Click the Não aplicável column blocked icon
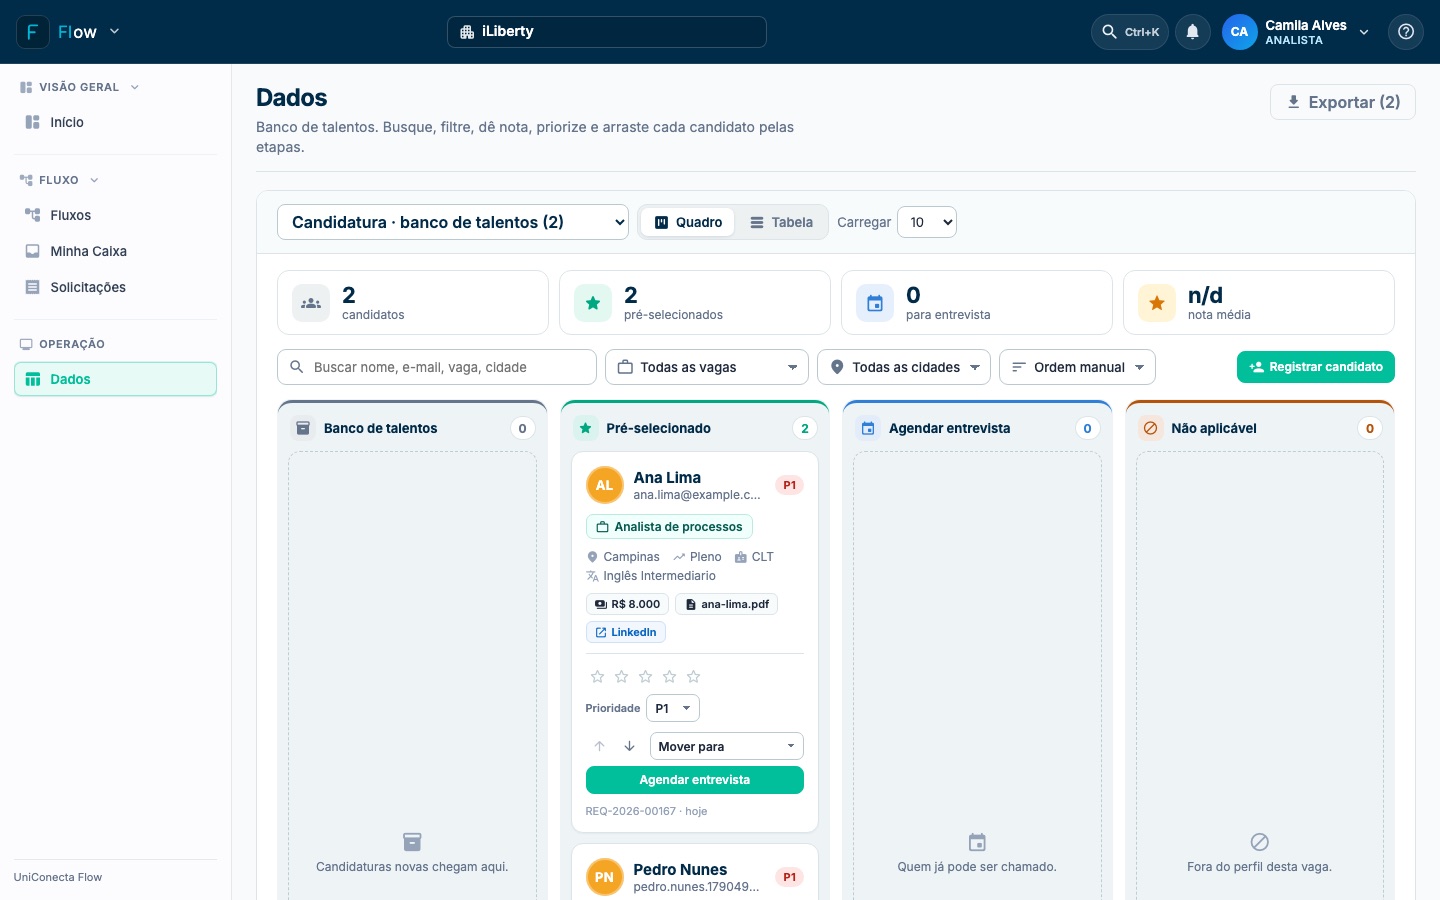 (x=1150, y=428)
